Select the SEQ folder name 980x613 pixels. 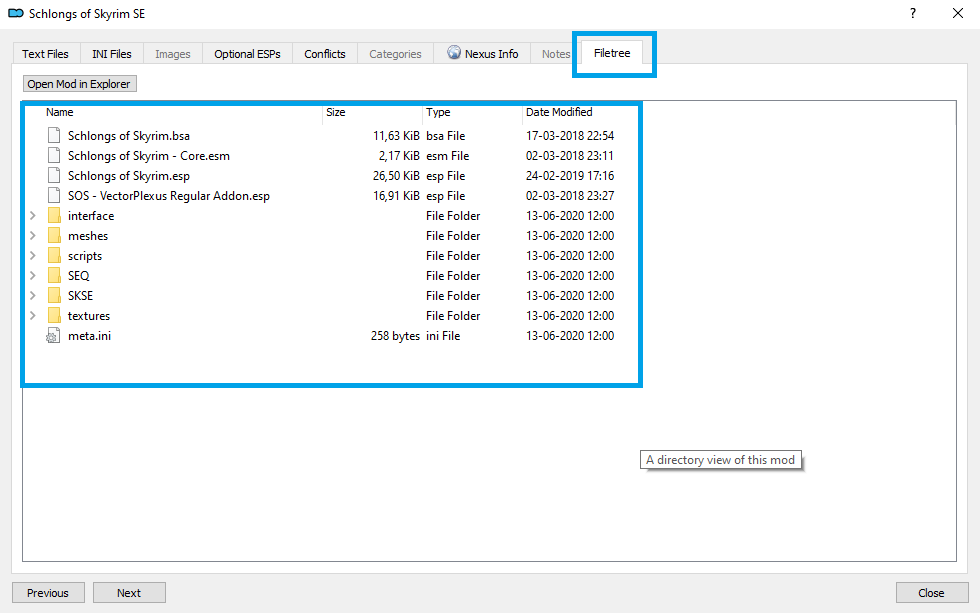(79, 276)
